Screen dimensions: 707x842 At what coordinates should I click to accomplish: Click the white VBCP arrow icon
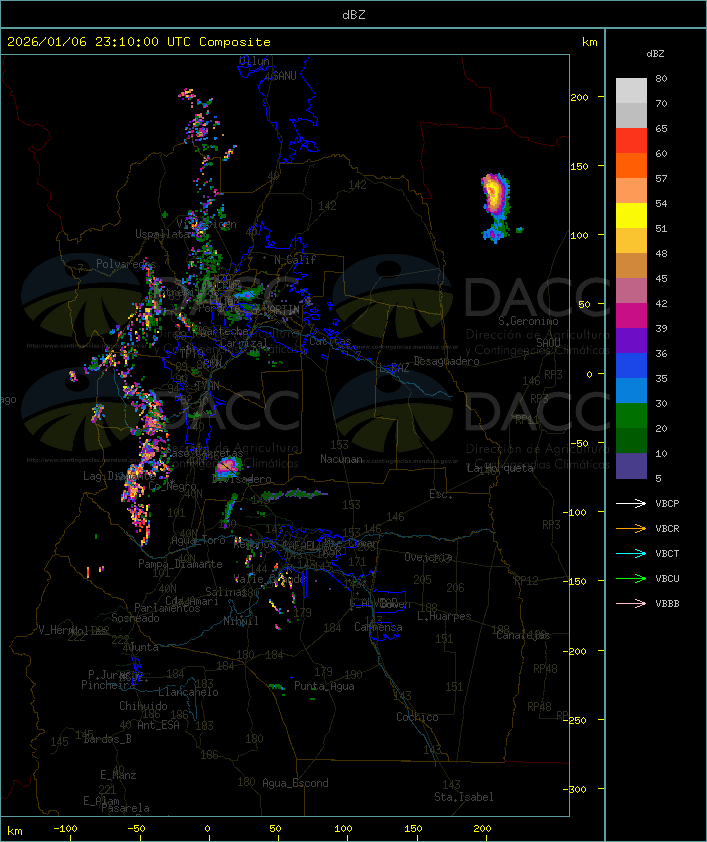point(631,503)
